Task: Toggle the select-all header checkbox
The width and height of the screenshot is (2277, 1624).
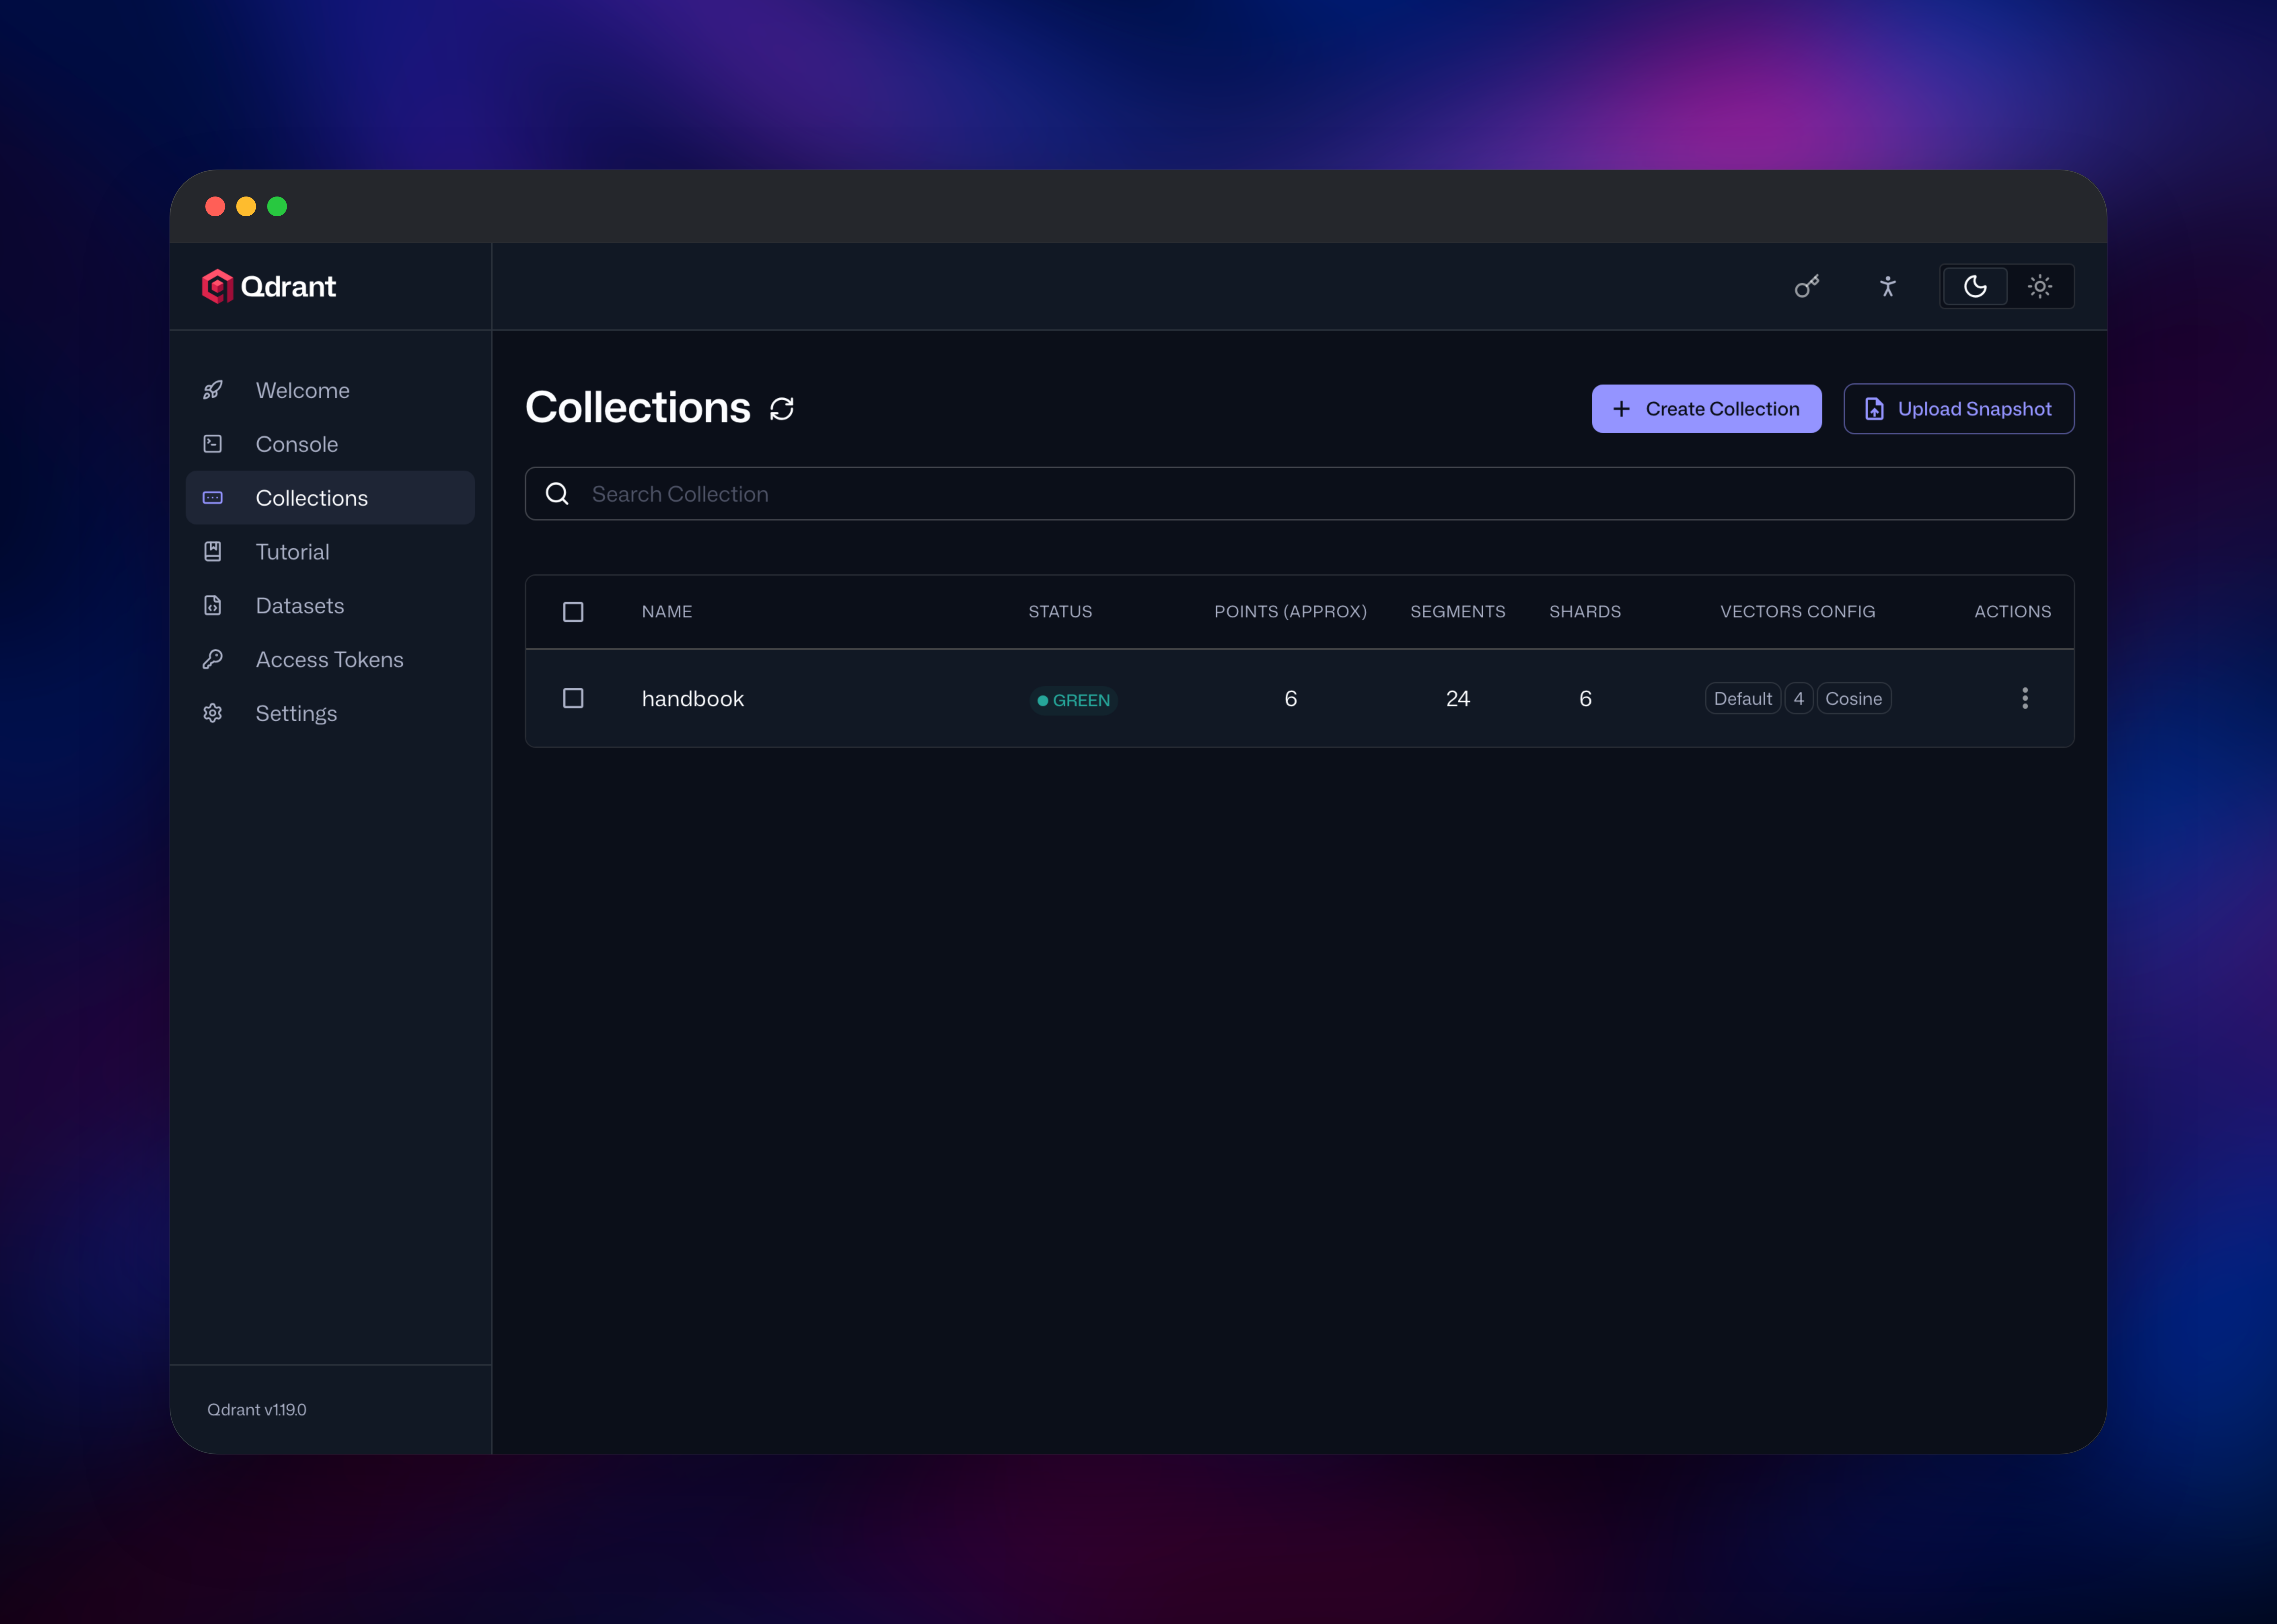Action: click(x=573, y=612)
